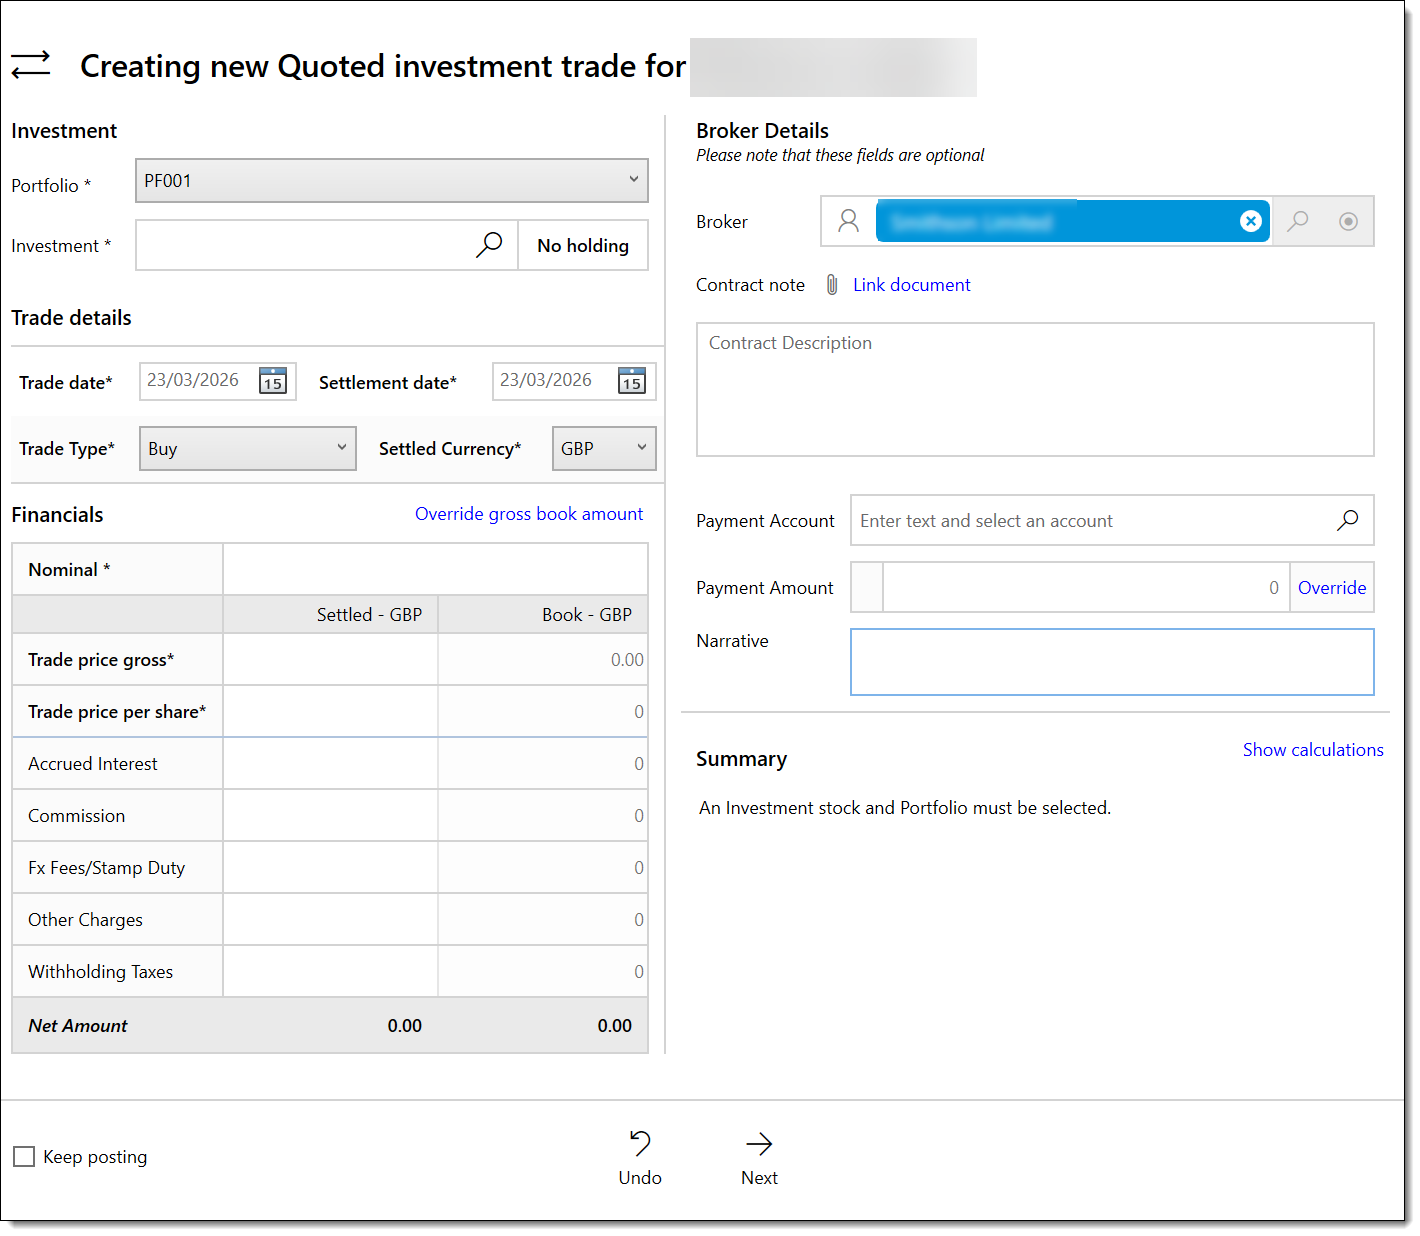
Task: Click the Payment Account search icon
Action: (x=1347, y=520)
